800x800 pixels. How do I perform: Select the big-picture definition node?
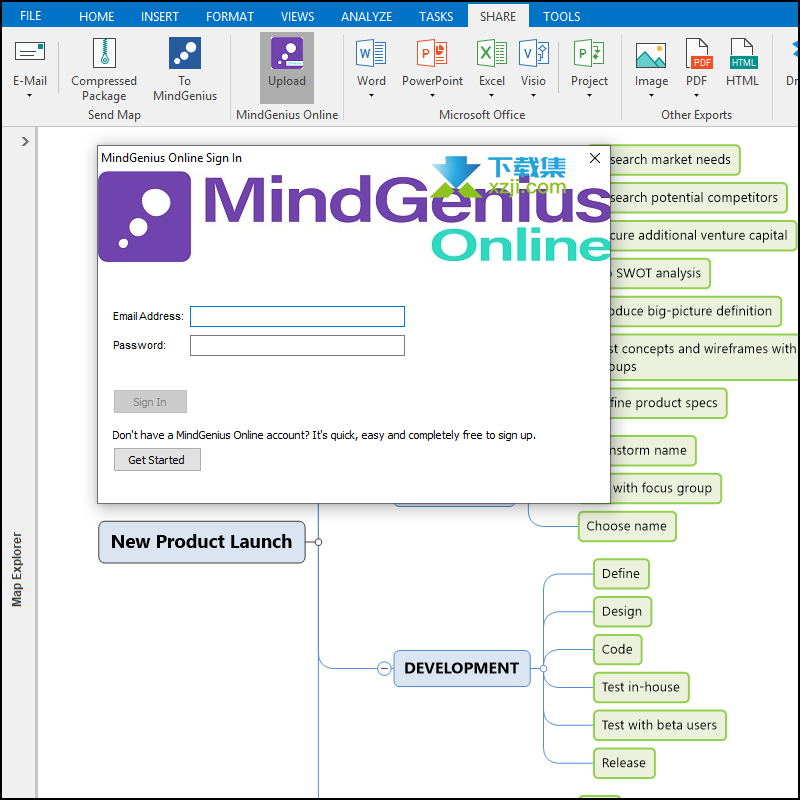click(696, 311)
